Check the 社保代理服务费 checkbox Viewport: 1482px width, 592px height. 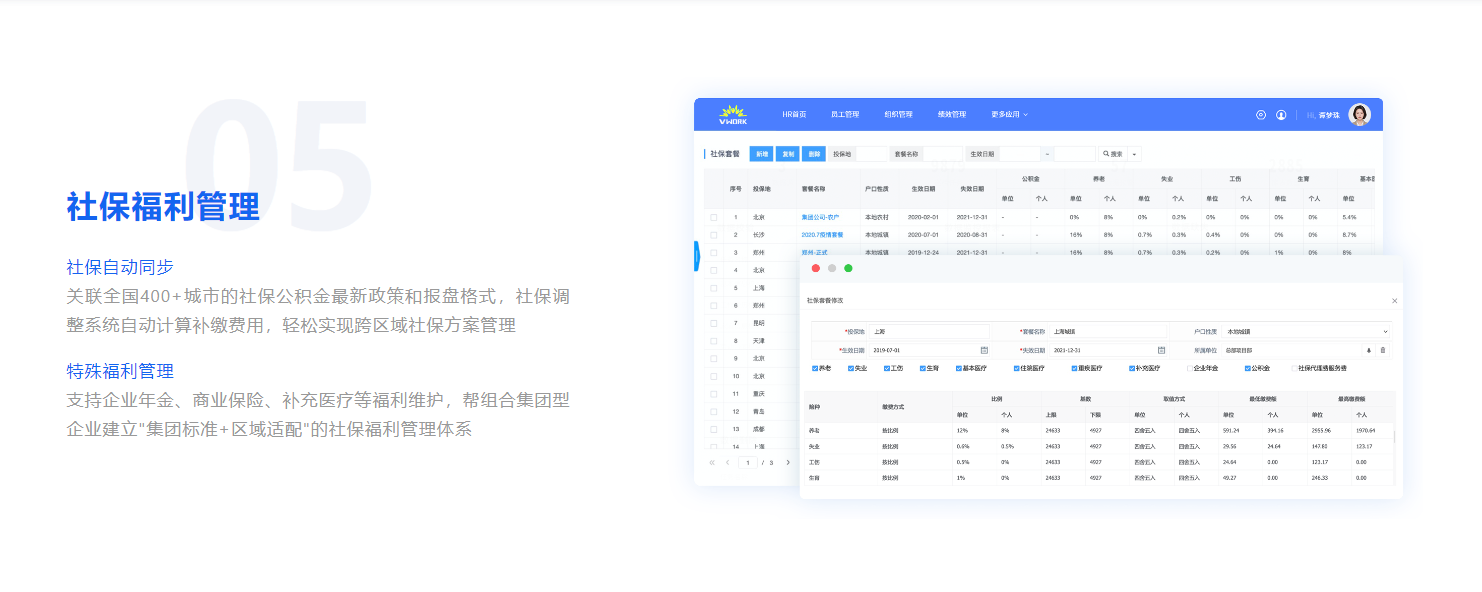(x=1294, y=368)
